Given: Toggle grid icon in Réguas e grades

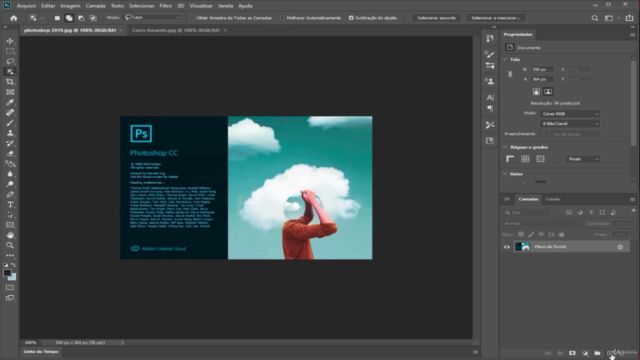Looking at the screenshot, I should pos(525,159).
